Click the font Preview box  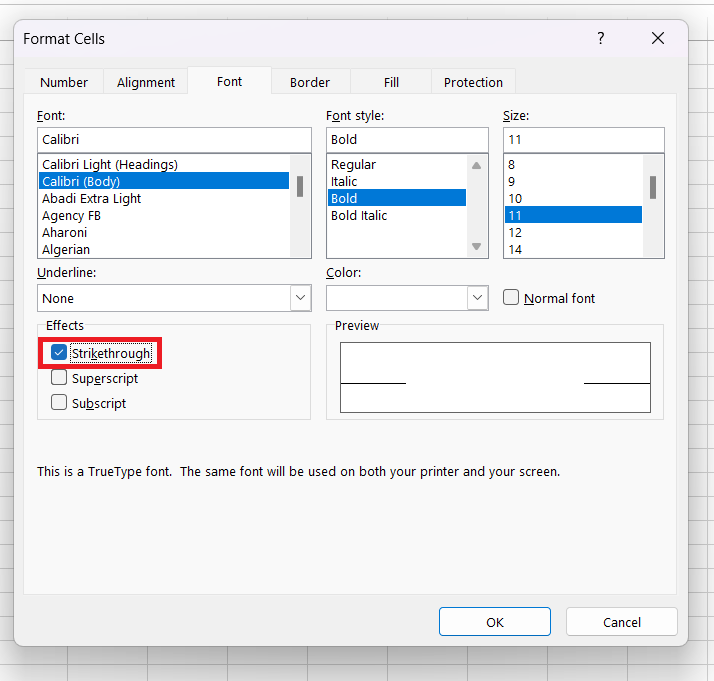point(495,377)
